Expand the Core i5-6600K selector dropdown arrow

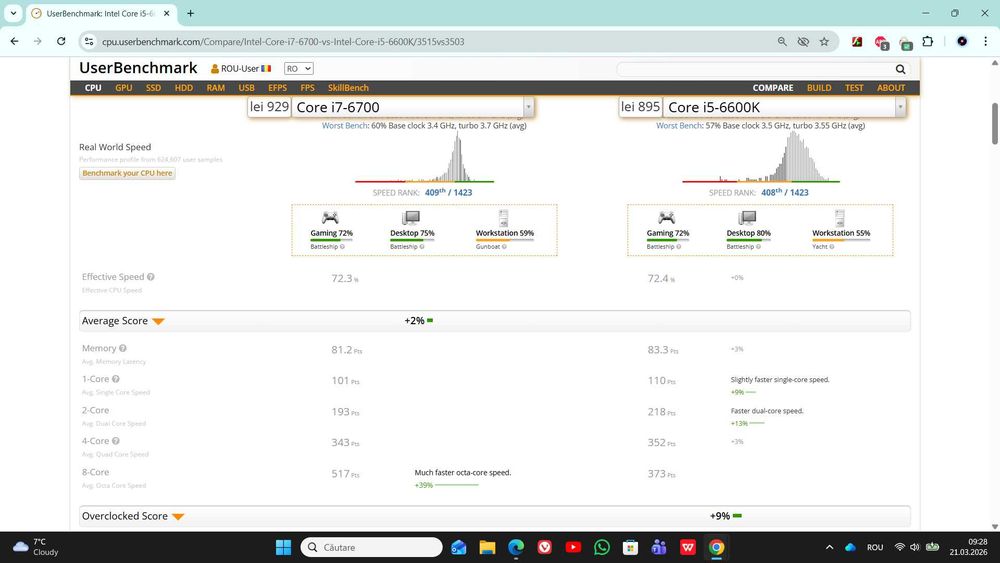coord(900,107)
